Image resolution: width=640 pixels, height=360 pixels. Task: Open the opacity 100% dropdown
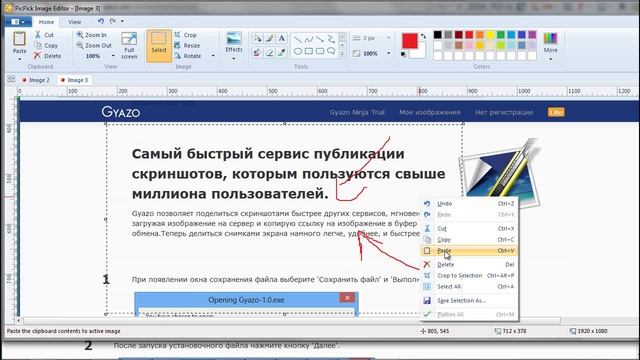click(389, 53)
